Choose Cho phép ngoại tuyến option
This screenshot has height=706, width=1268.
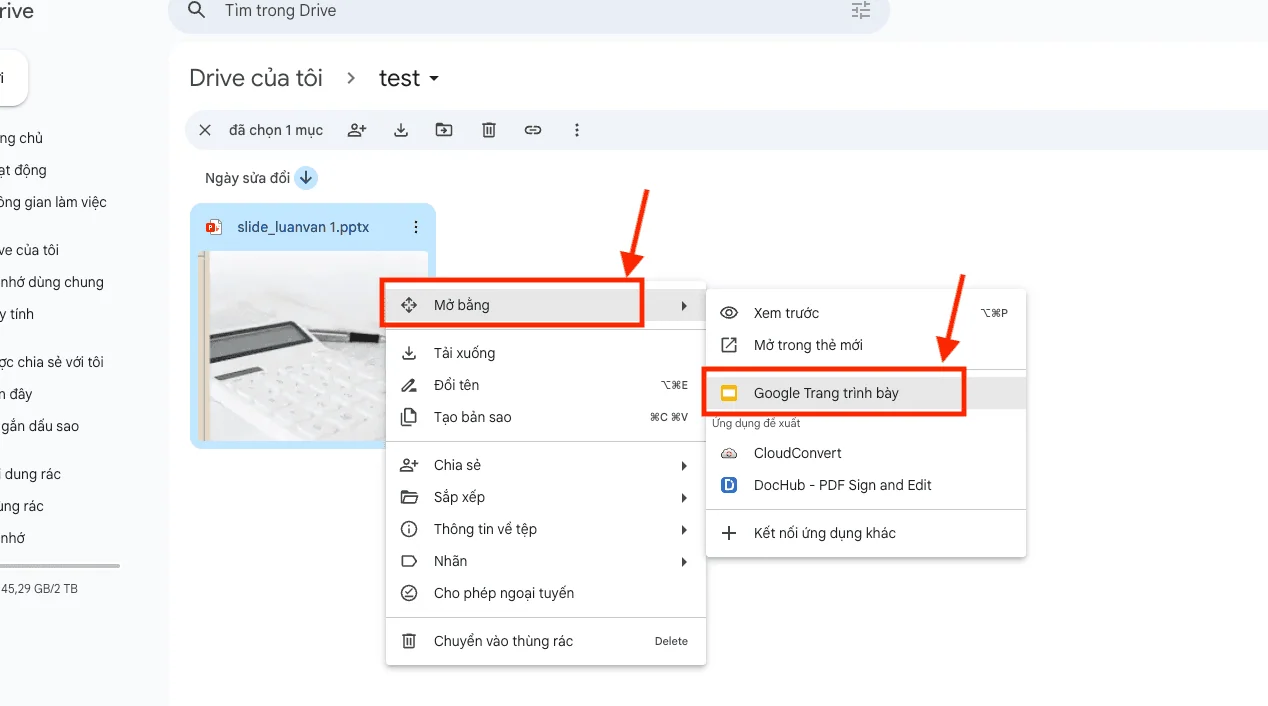tap(546, 593)
